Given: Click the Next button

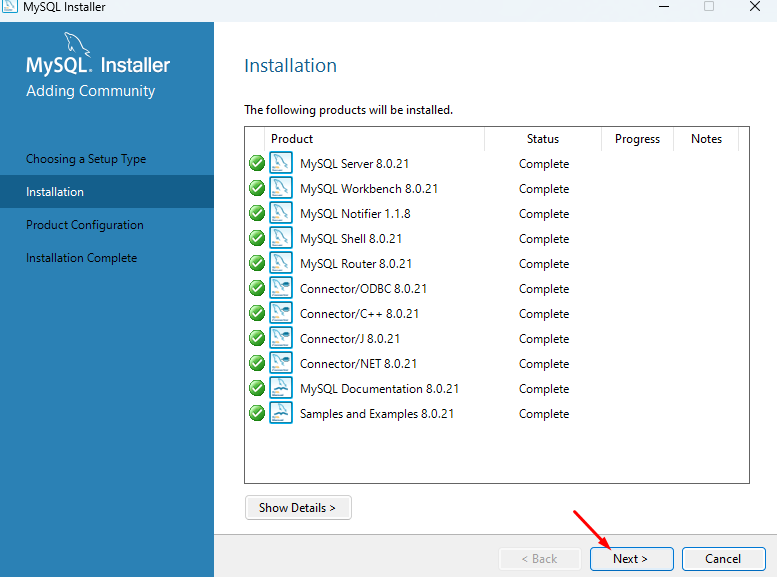Looking at the screenshot, I should coord(631,559).
